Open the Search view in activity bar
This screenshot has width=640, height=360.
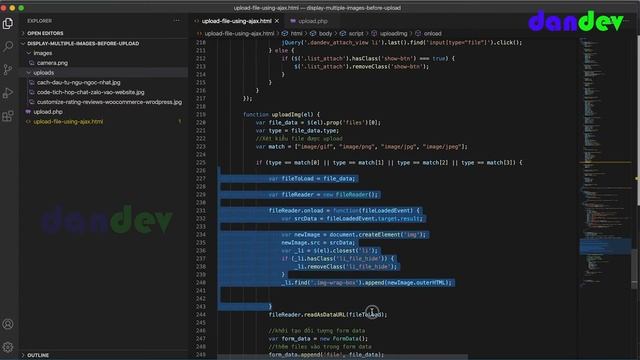(x=8, y=46)
